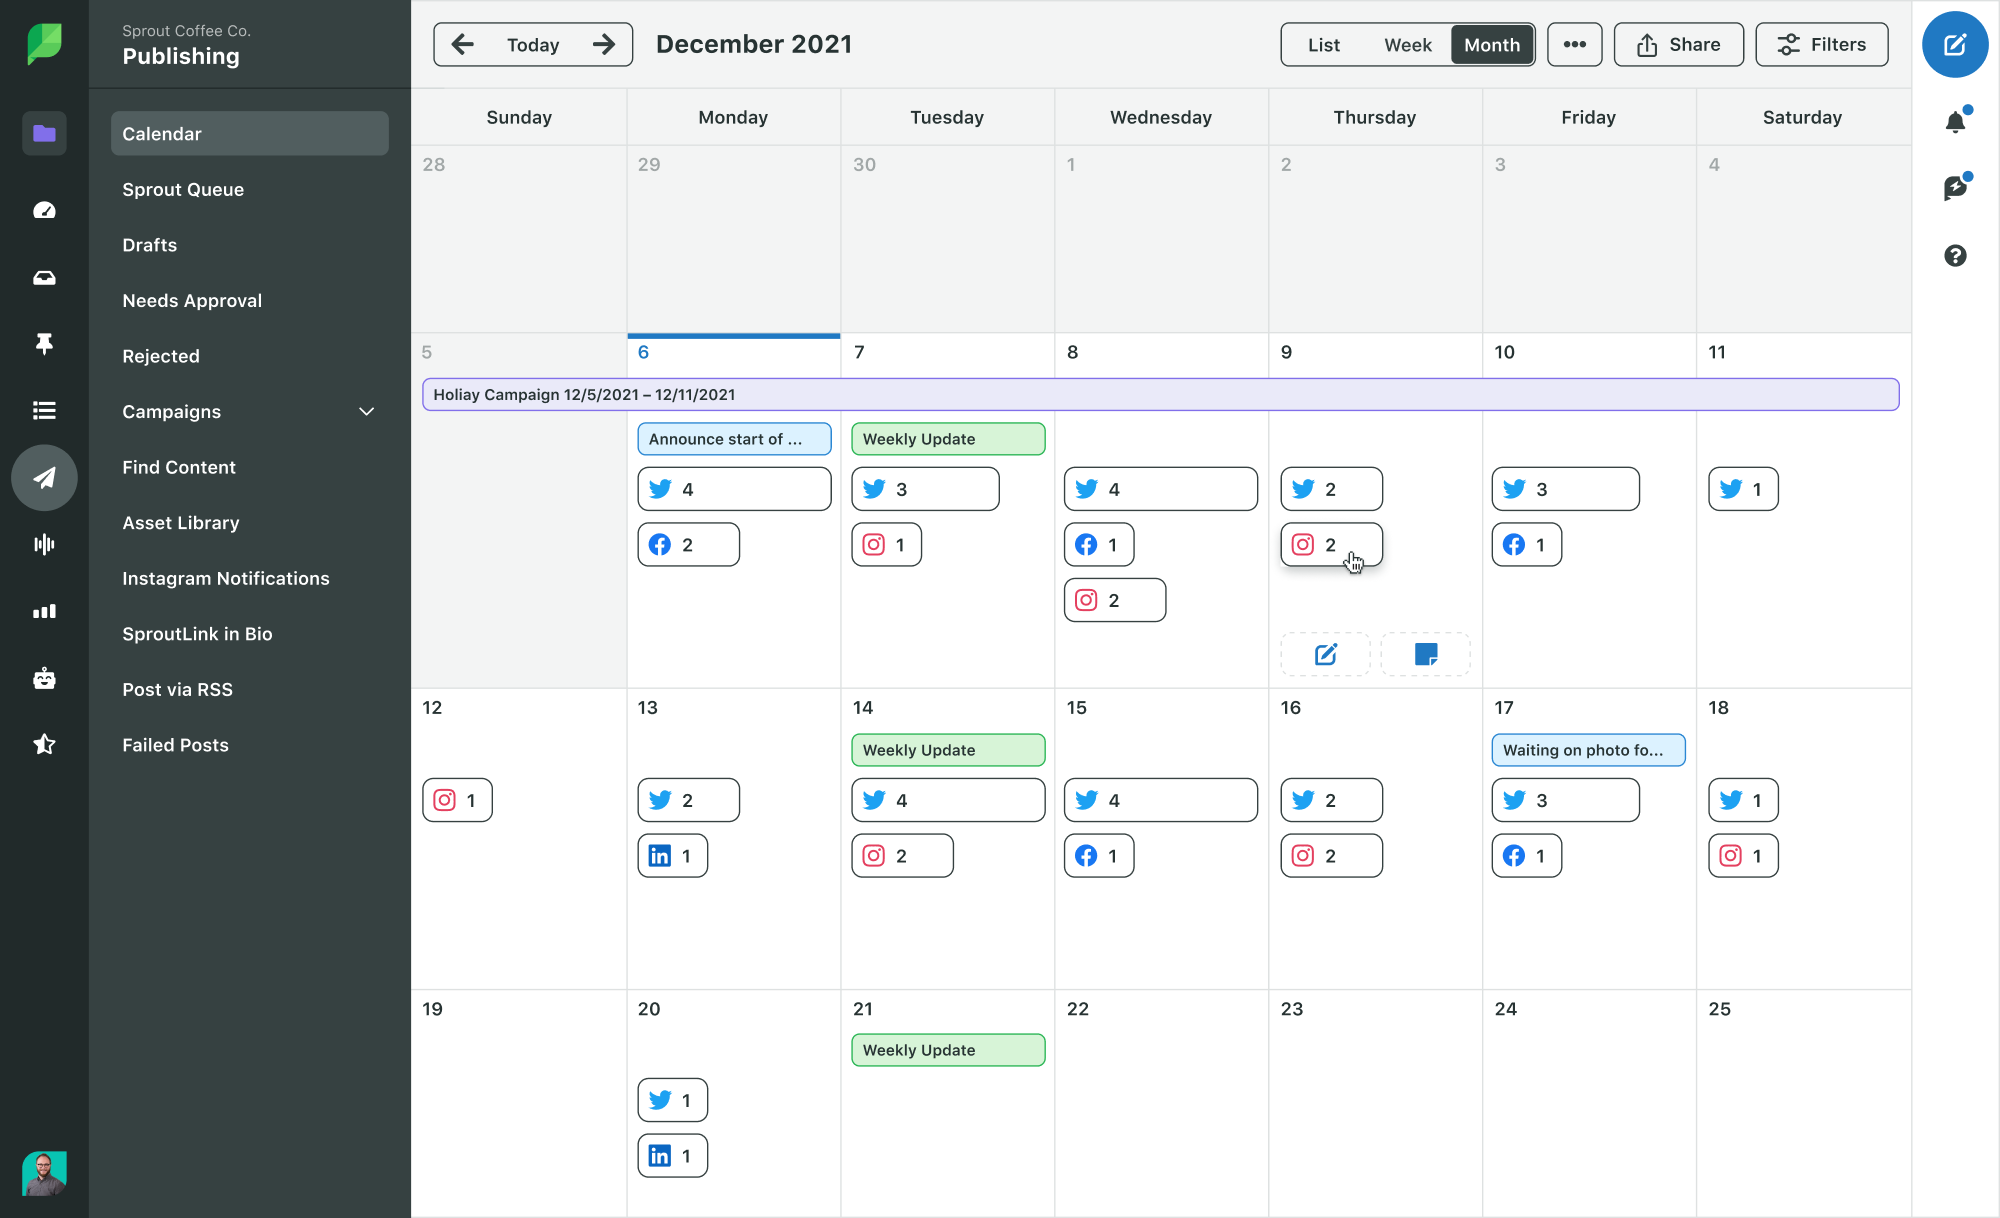Select the inbox messages icon

click(x=41, y=277)
